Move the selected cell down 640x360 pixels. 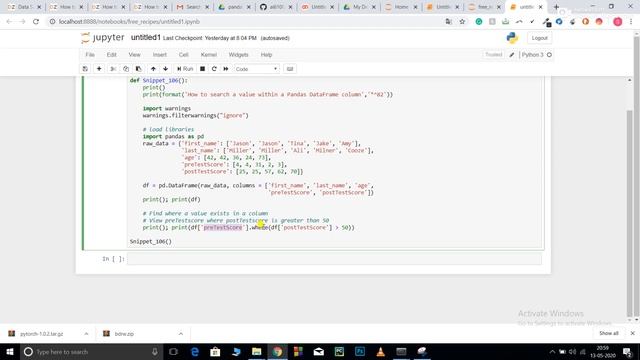click(x=165, y=69)
